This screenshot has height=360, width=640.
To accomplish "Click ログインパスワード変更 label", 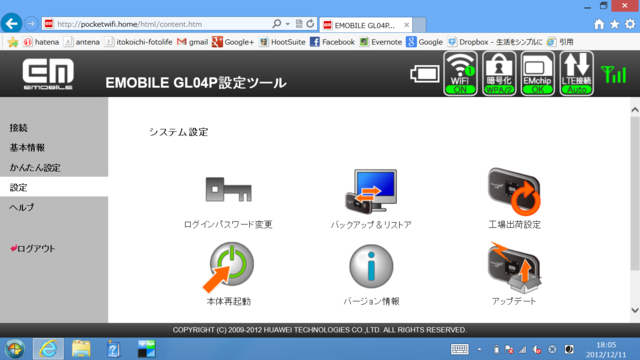I will tap(228, 224).
